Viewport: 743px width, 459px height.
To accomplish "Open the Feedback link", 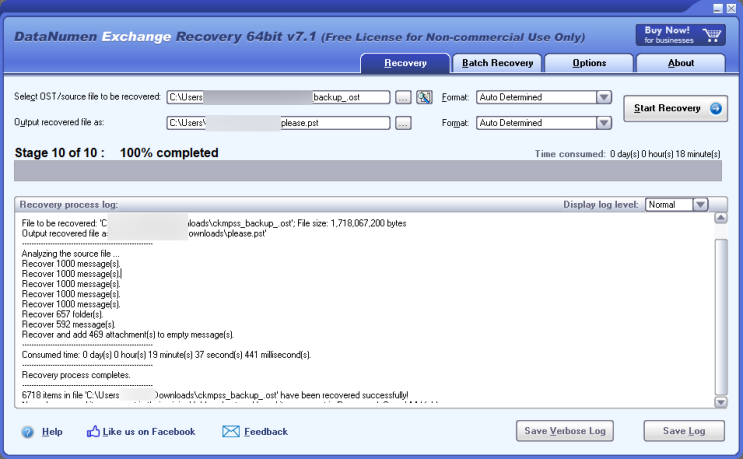I will (266, 432).
